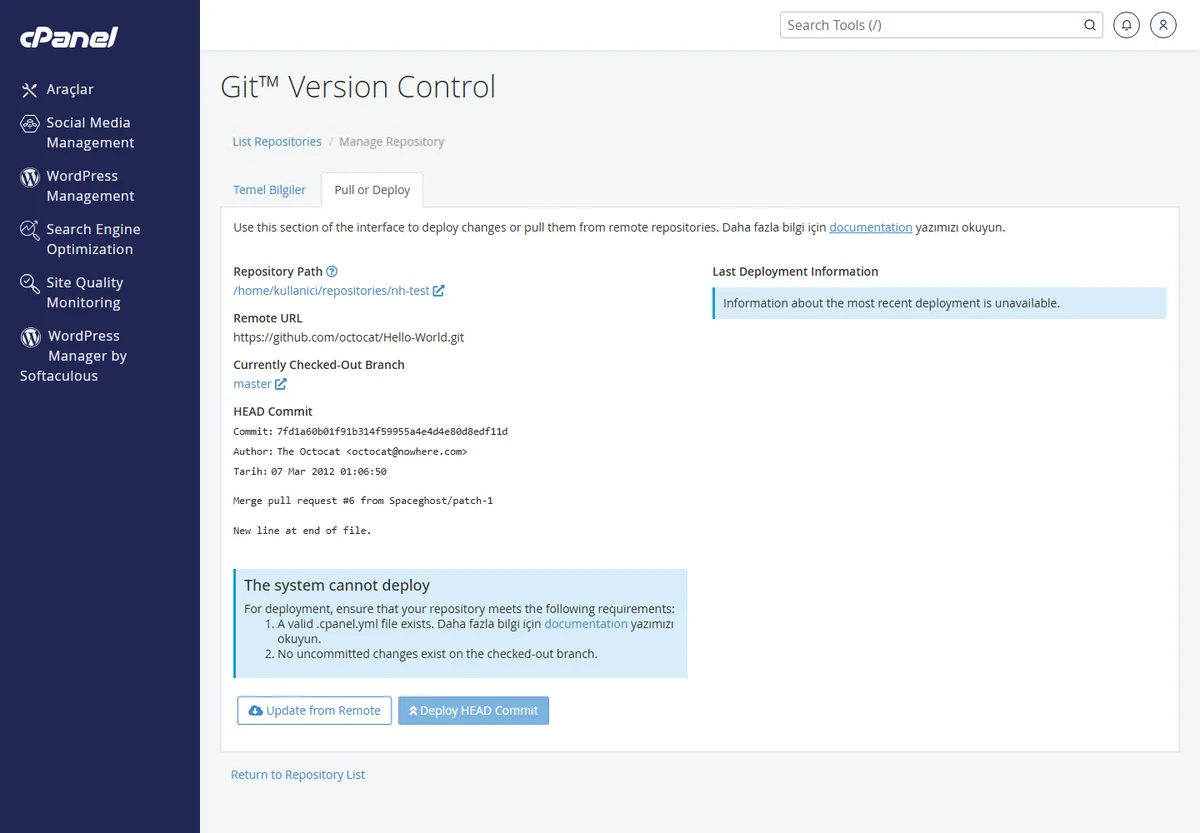Screen dimensions: 1200x833
Task: Click the Social Media Management icon
Action: tap(30, 124)
